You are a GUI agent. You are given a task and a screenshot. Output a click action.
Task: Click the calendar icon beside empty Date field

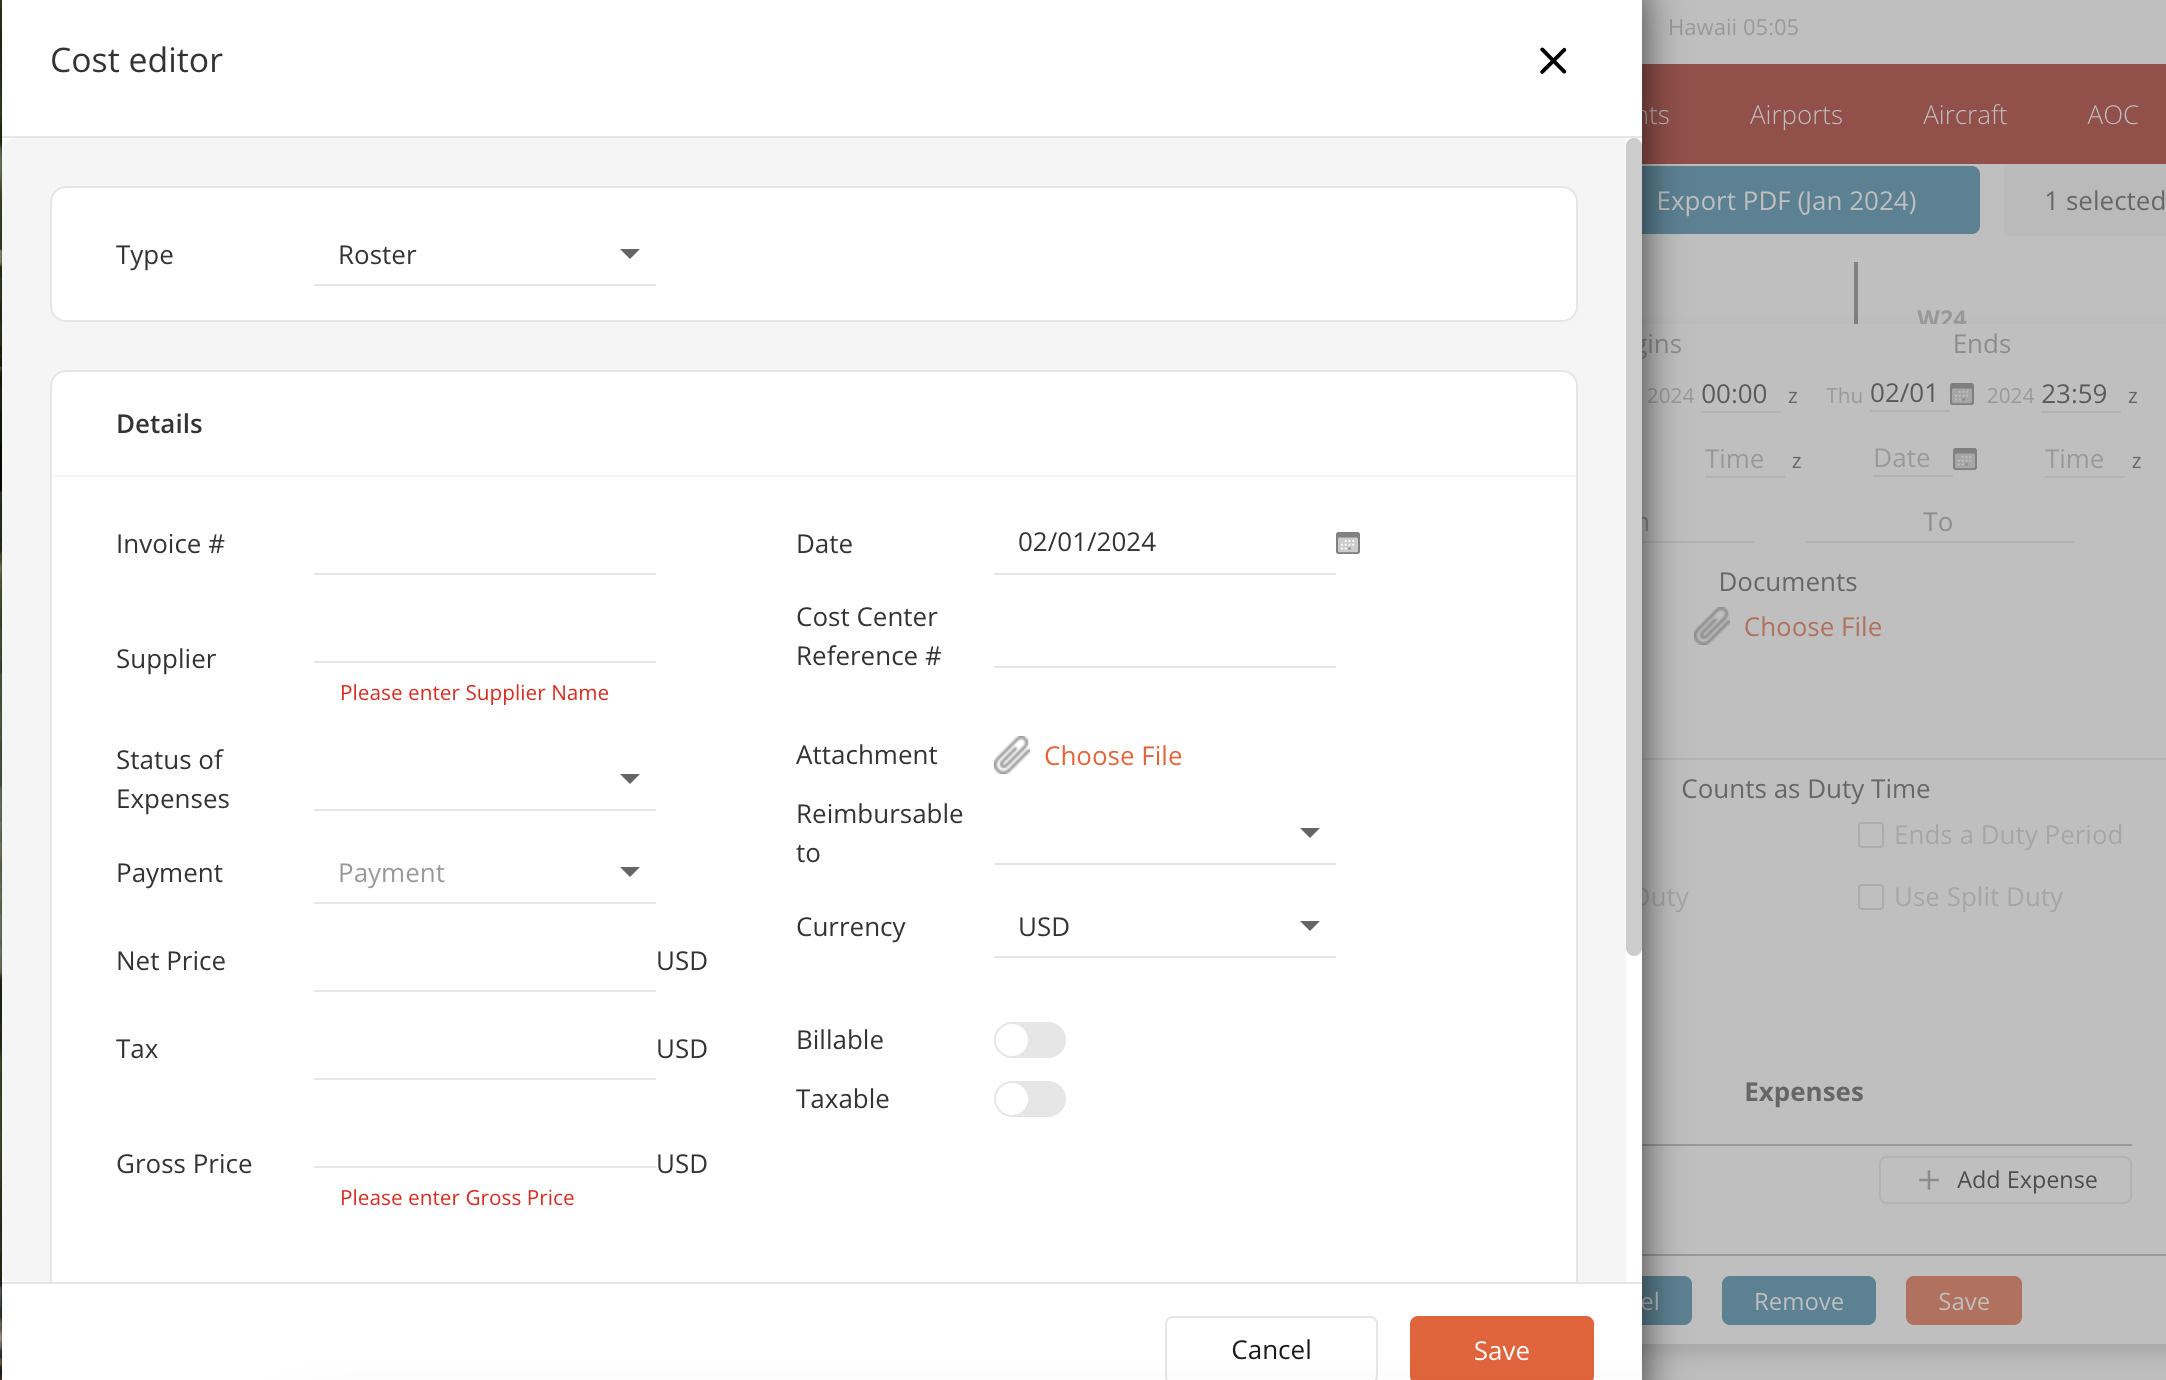(1965, 459)
